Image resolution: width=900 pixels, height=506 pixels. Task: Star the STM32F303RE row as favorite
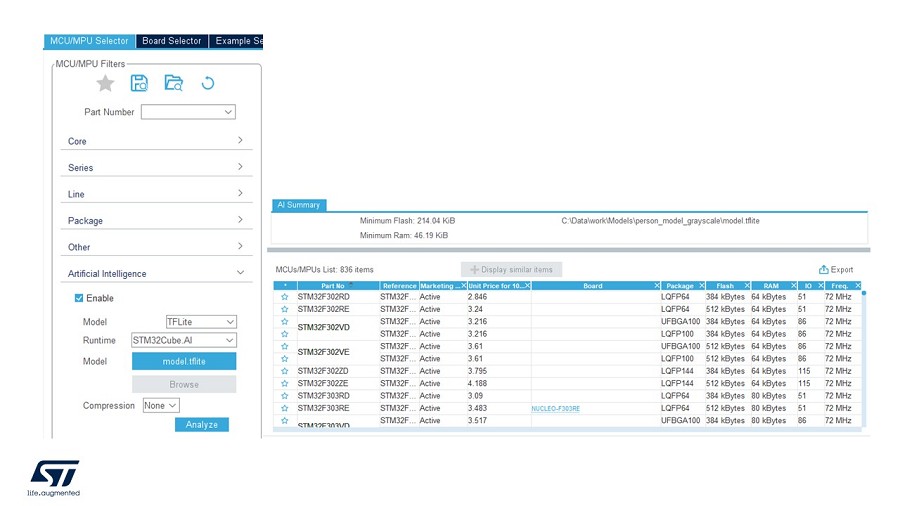(285, 408)
